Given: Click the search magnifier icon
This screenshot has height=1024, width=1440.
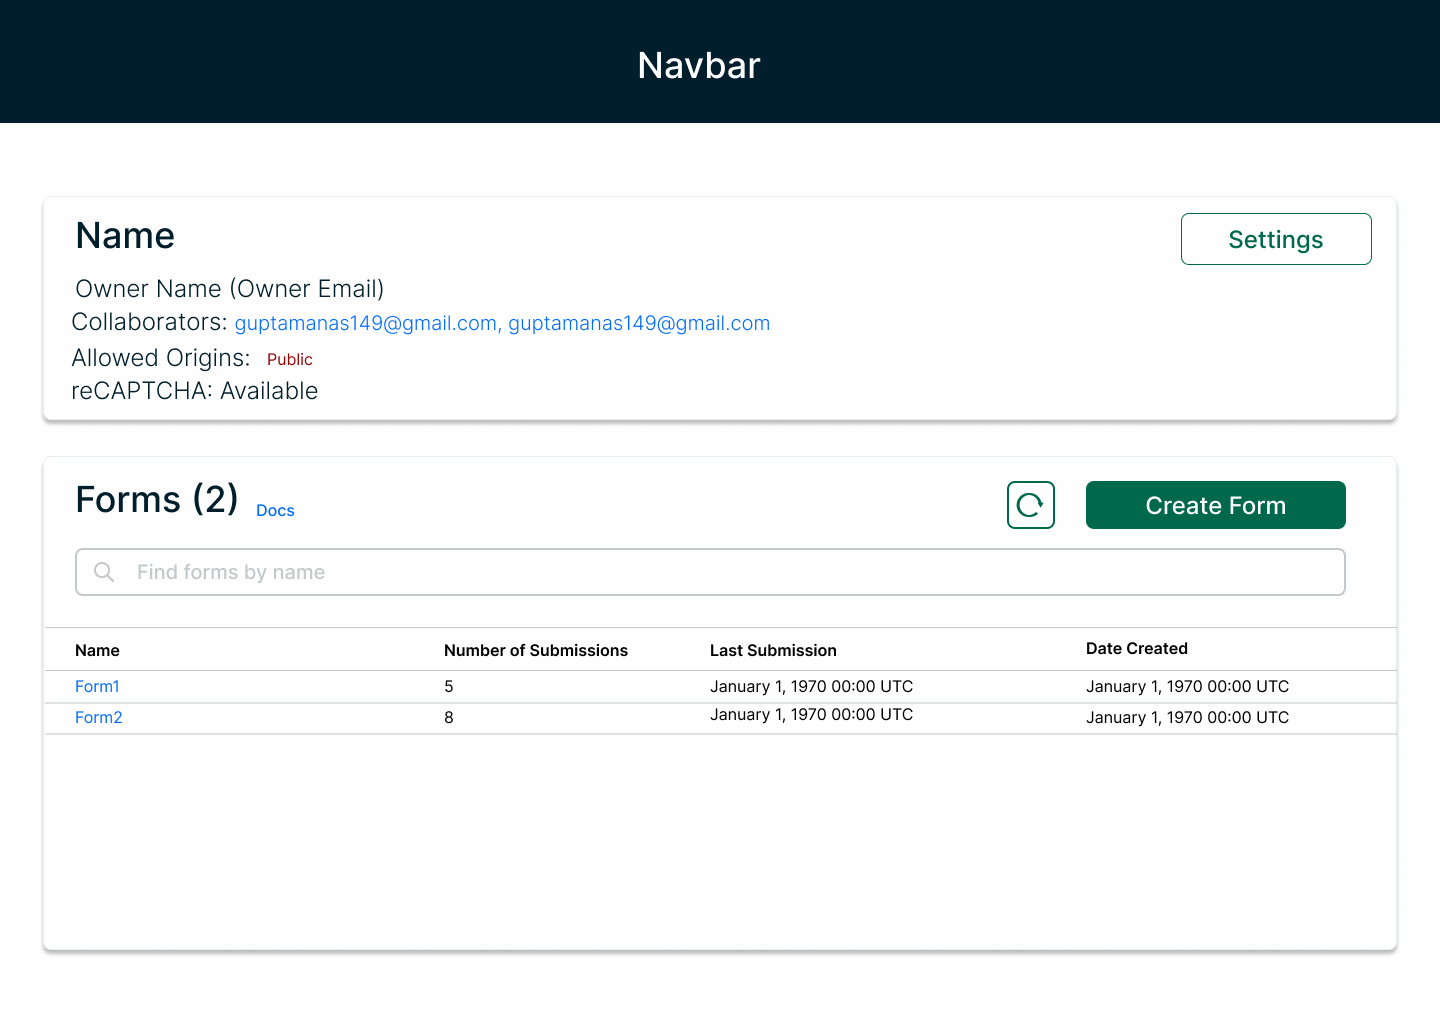Looking at the screenshot, I should [x=104, y=571].
